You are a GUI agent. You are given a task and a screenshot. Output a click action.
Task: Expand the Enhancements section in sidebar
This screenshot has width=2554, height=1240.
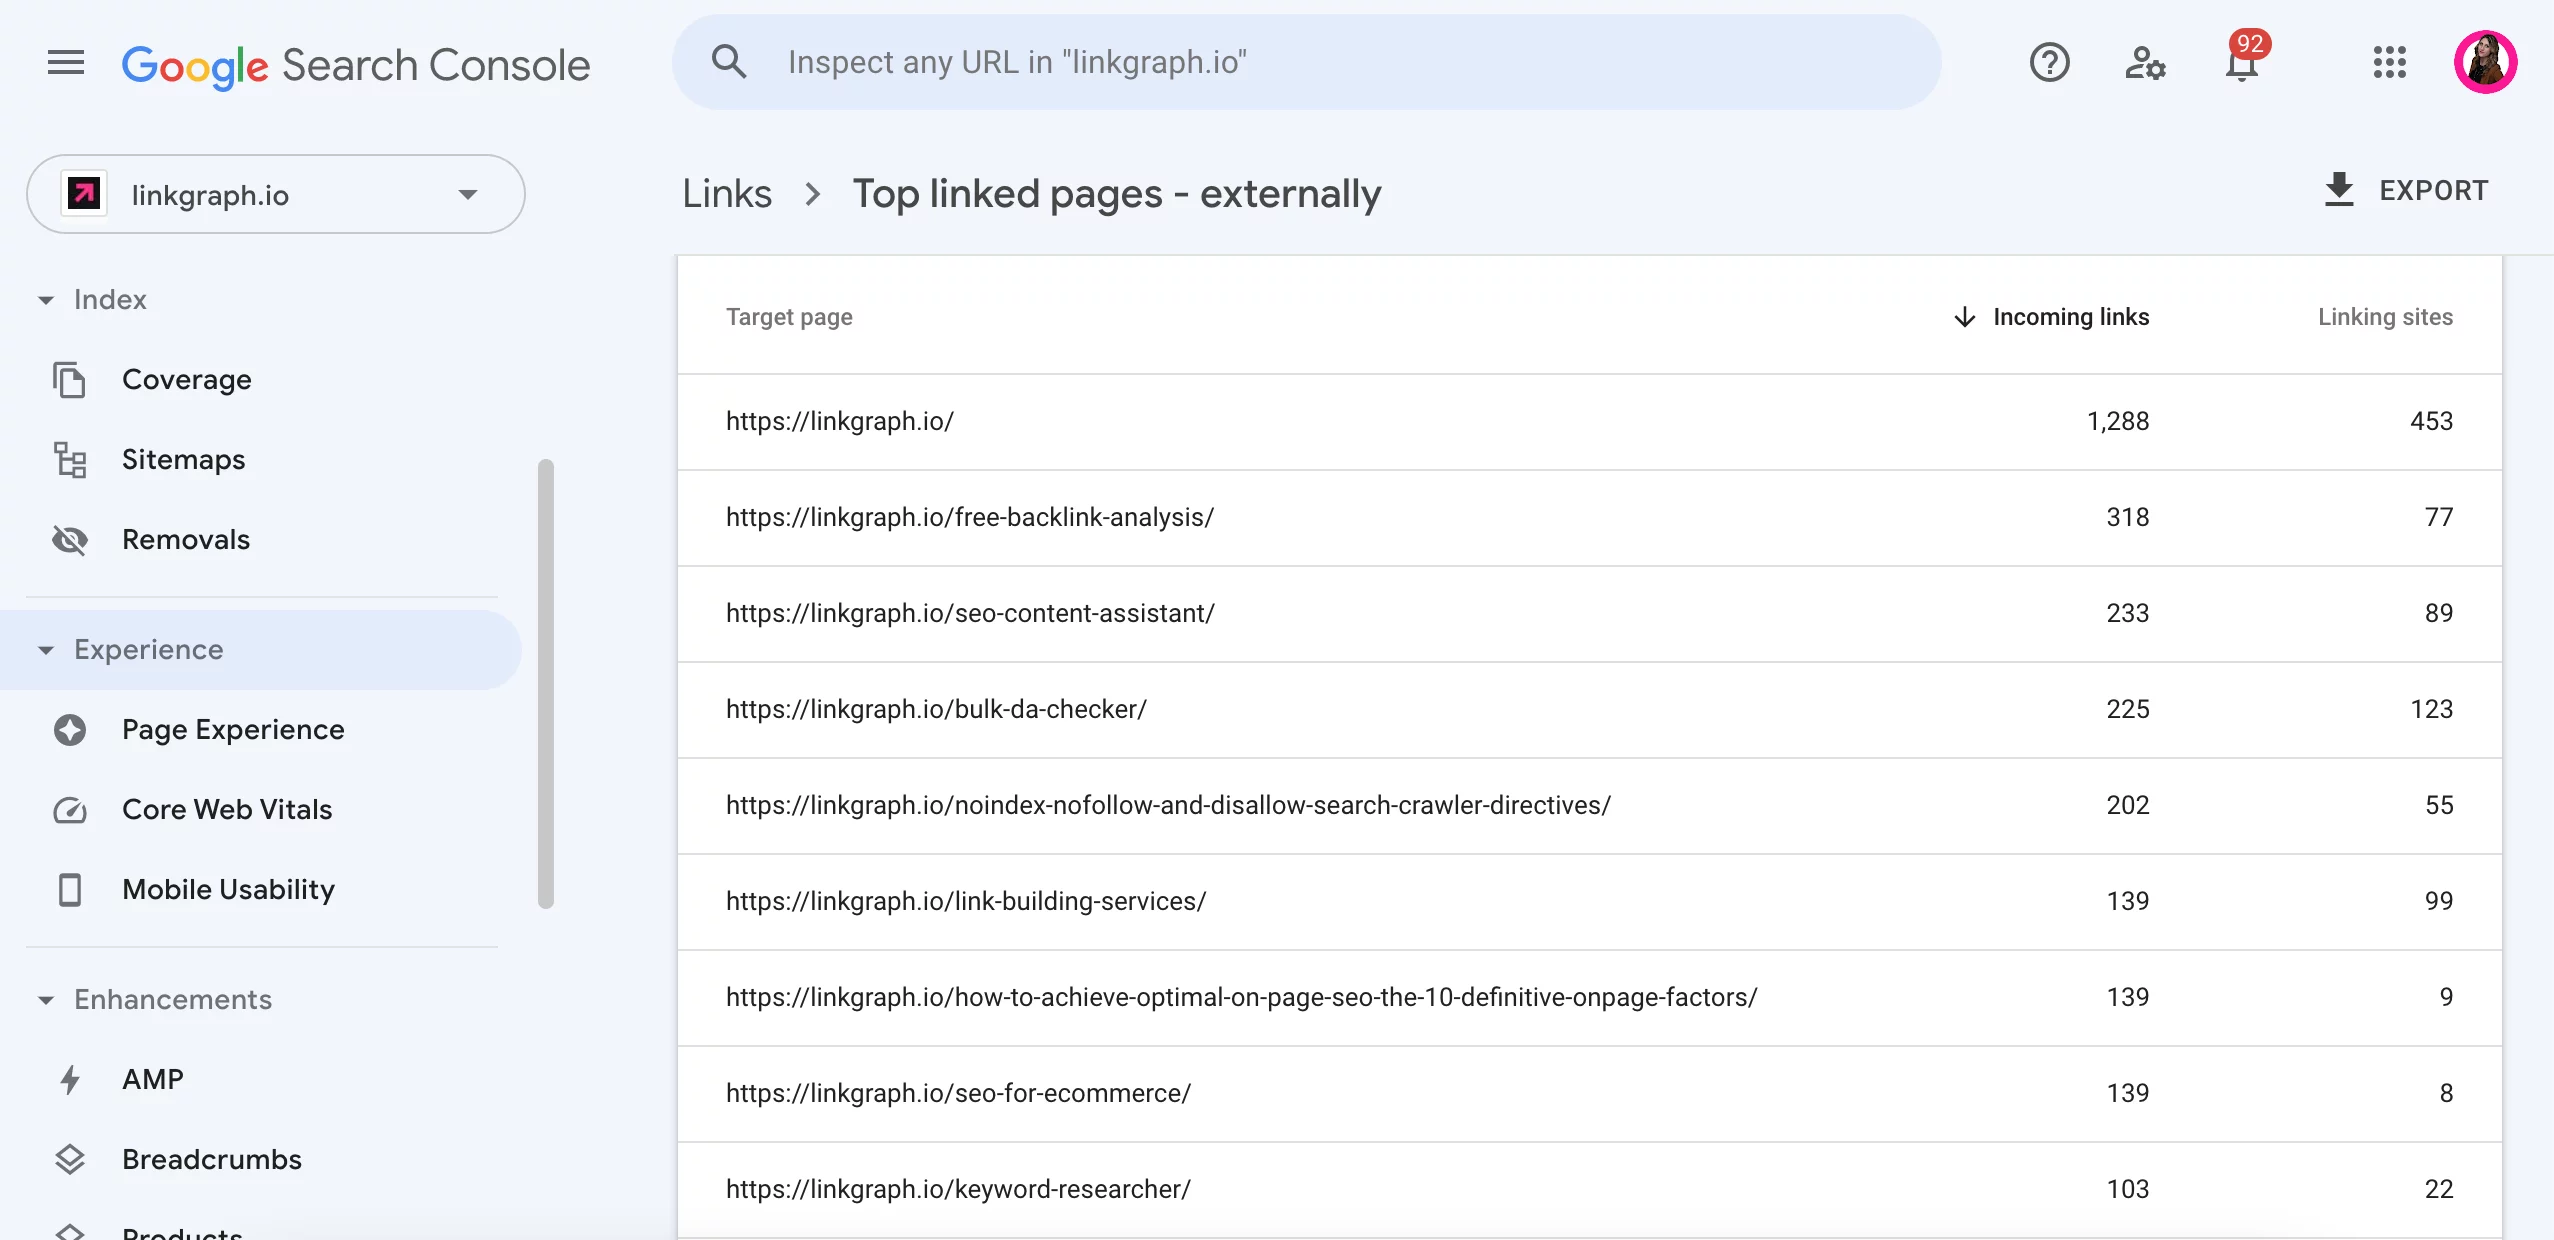pyautogui.click(x=44, y=999)
